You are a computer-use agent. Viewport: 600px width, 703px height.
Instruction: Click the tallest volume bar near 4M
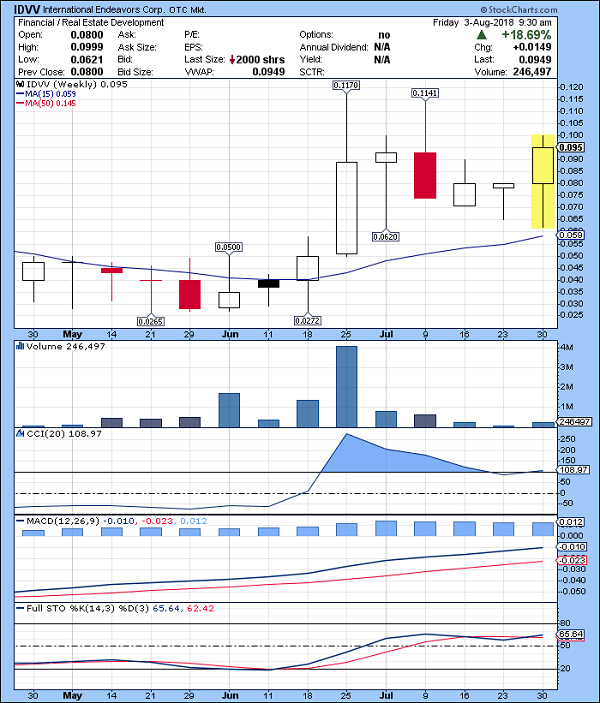click(347, 386)
